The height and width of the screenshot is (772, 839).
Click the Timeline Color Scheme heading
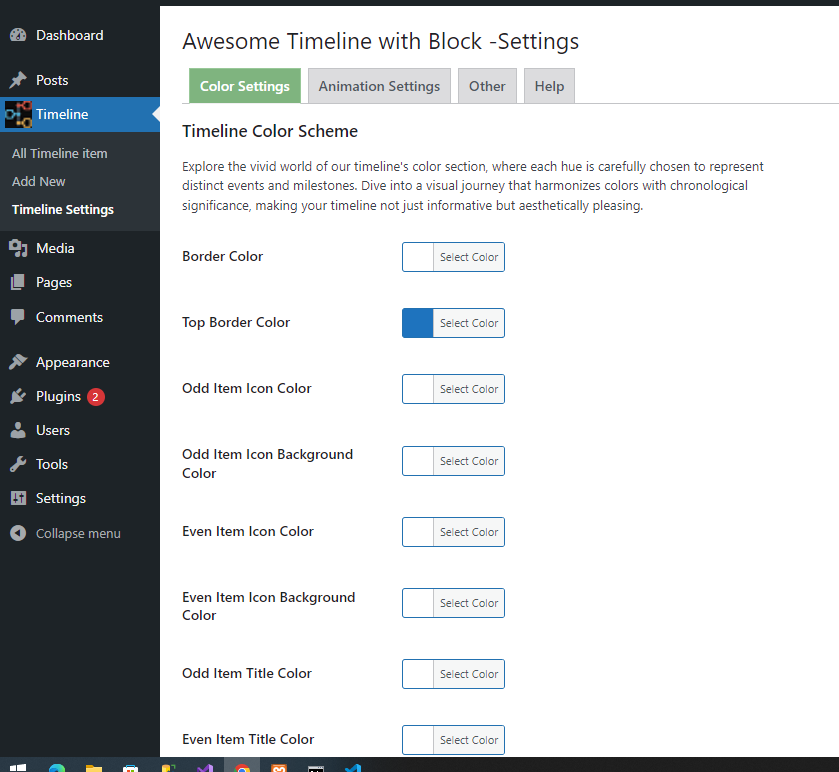click(270, 131)
